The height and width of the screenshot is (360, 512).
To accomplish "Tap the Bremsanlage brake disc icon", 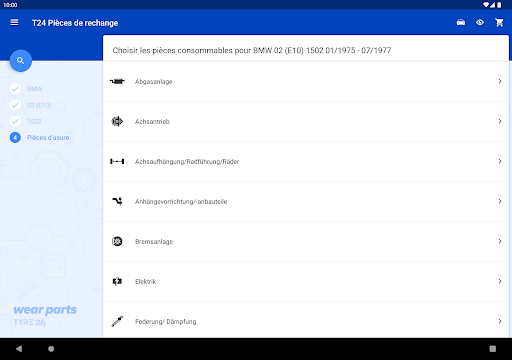I will pyautogui.click(x=117, y=241).
